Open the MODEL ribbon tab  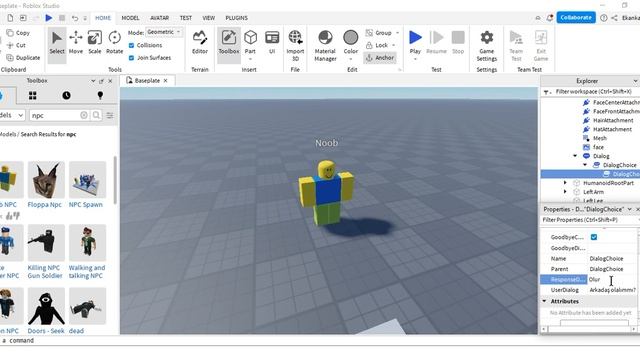tap(130, 18)
